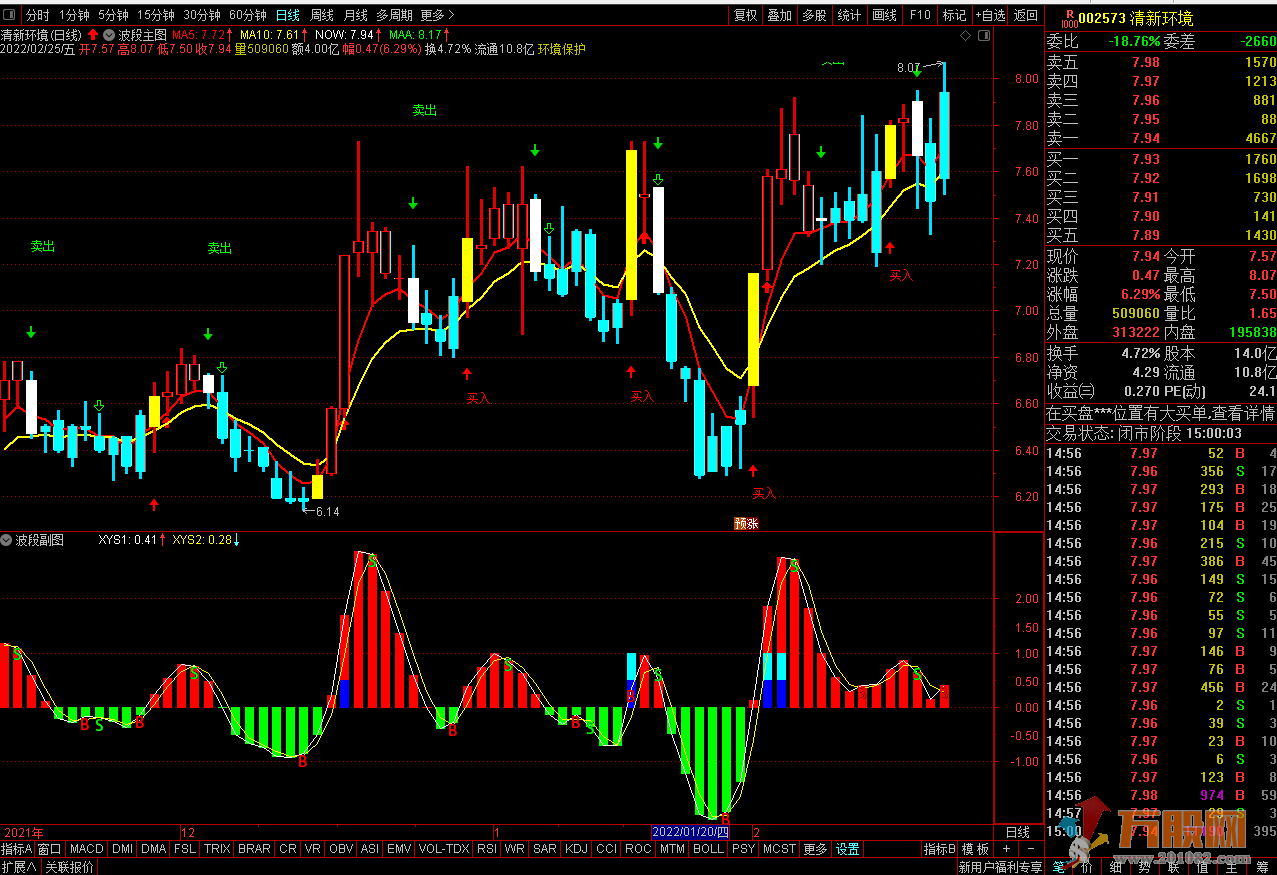
Task: Click the 环境保护 sector link
Action: tap(561, 49)
